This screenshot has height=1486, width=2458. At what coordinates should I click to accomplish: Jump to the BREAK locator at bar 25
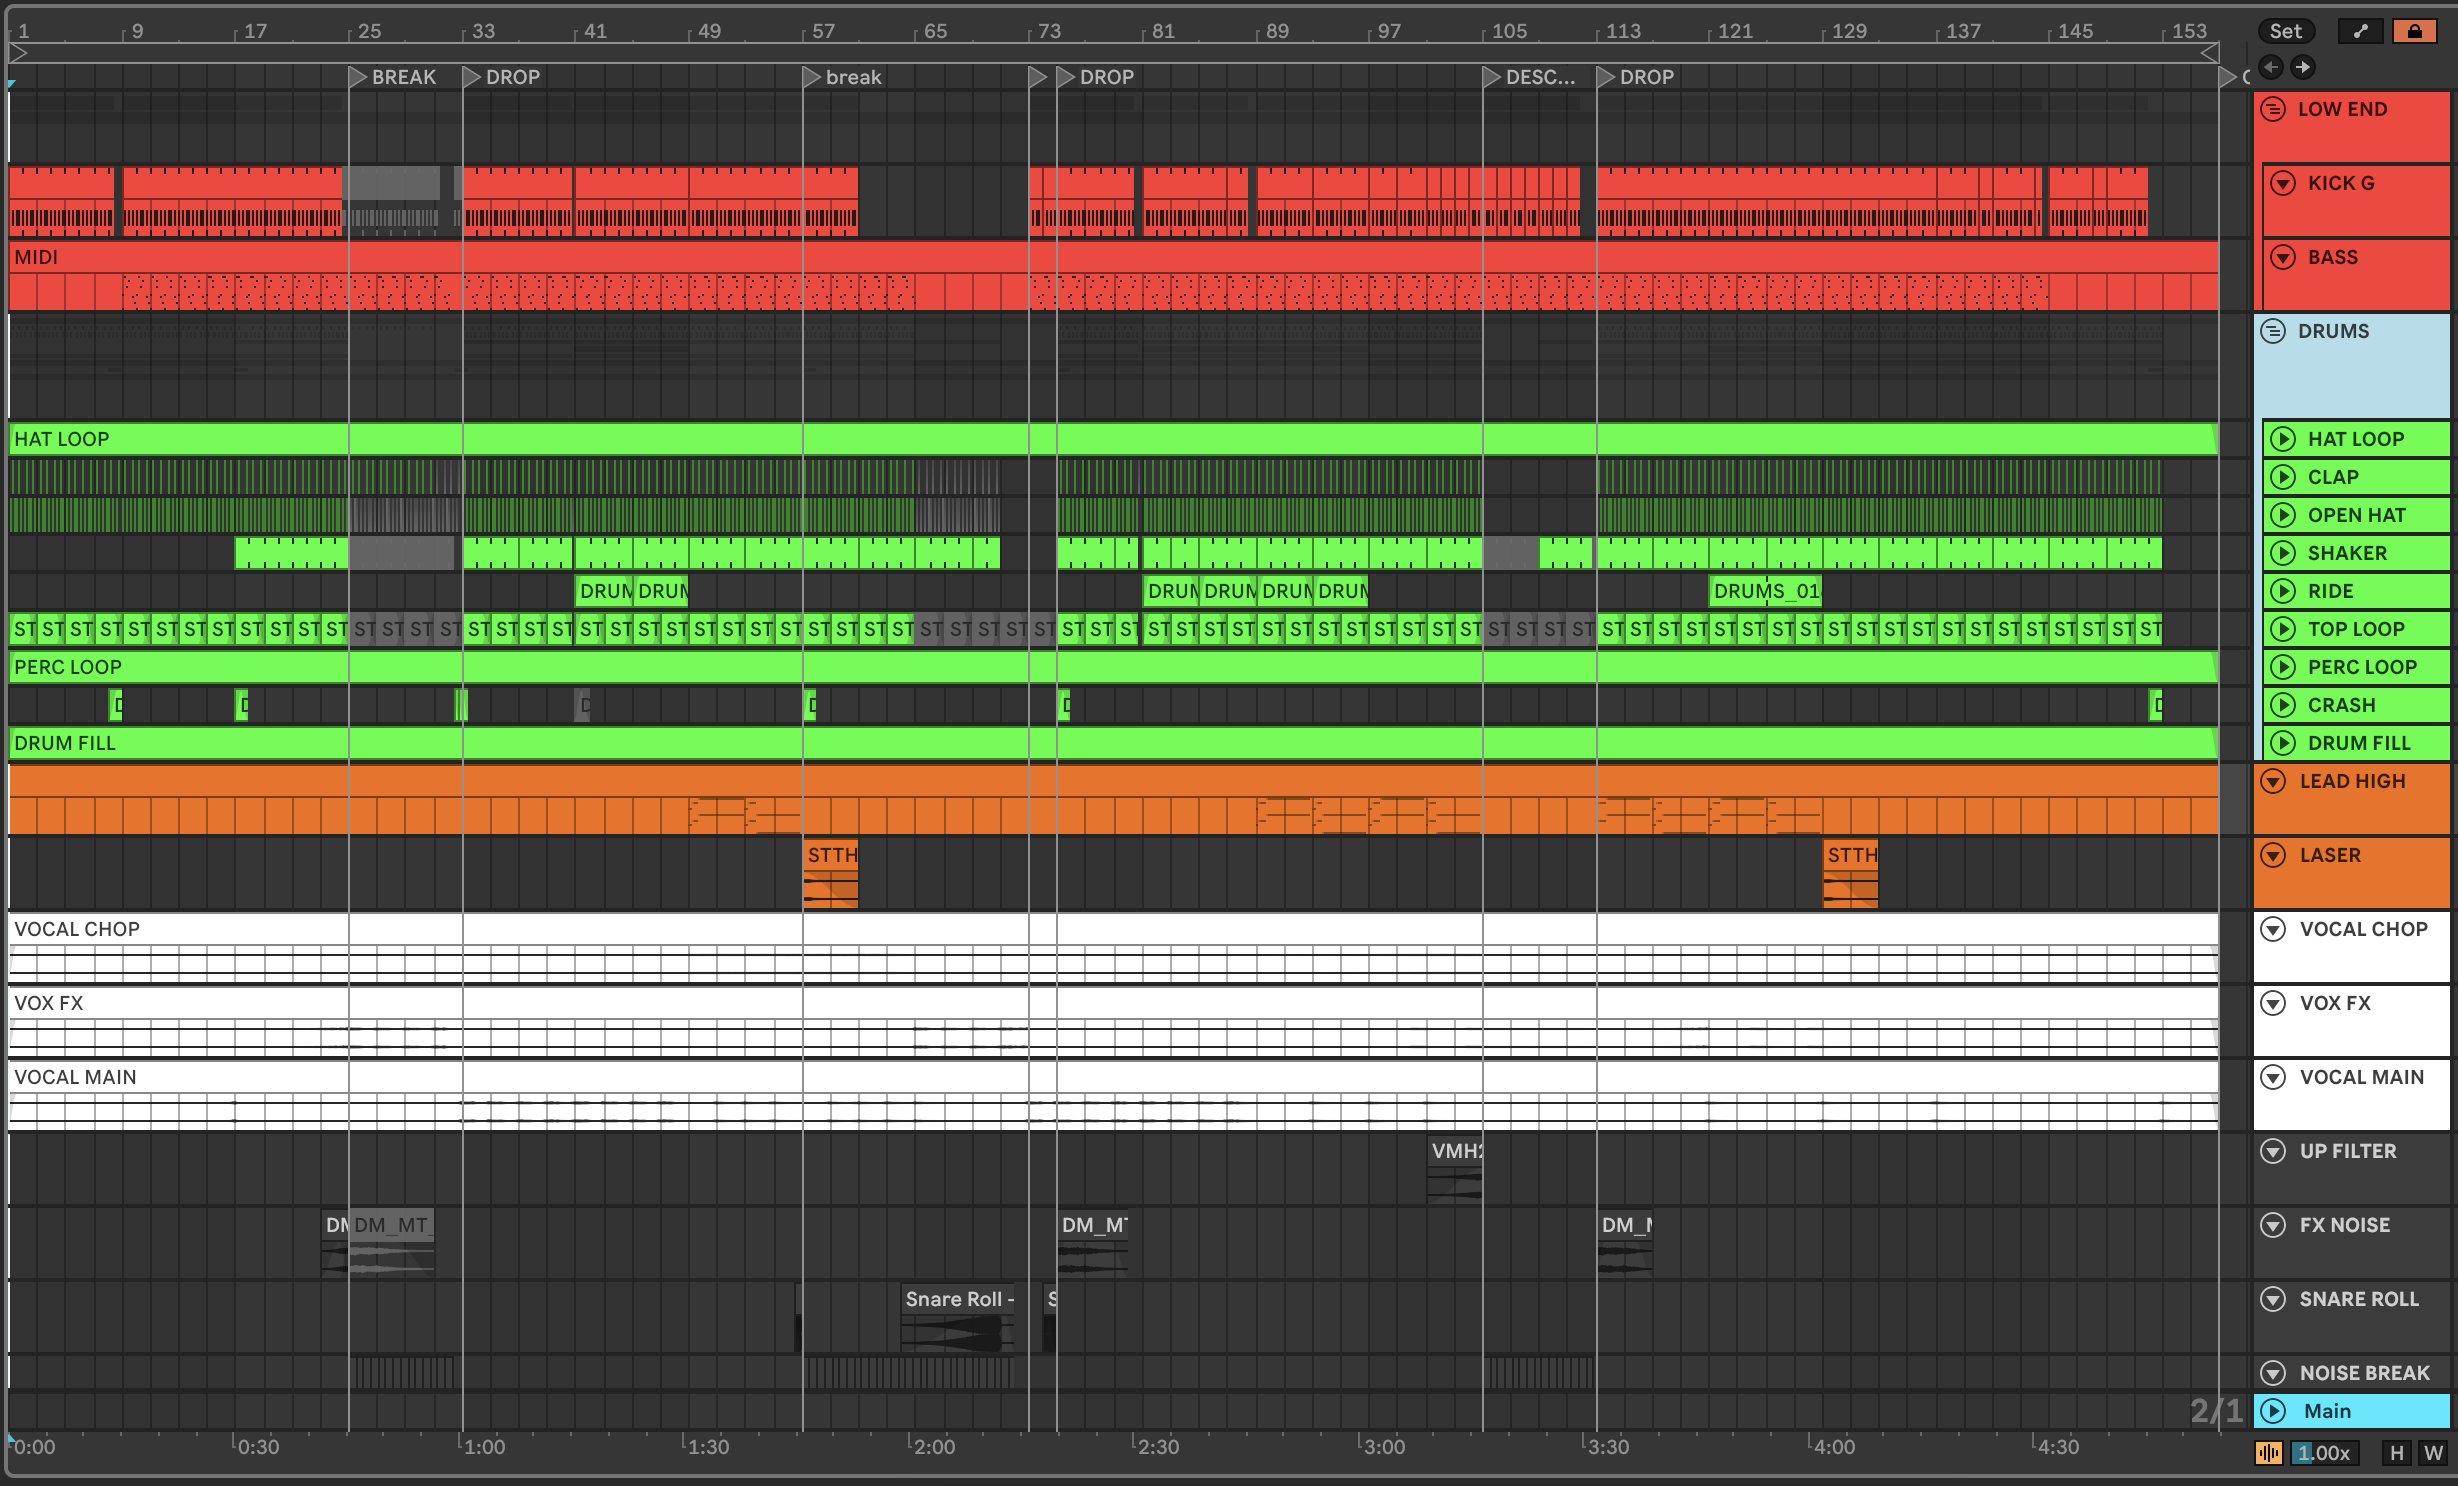pyautogui.click(x=358, y=77)
